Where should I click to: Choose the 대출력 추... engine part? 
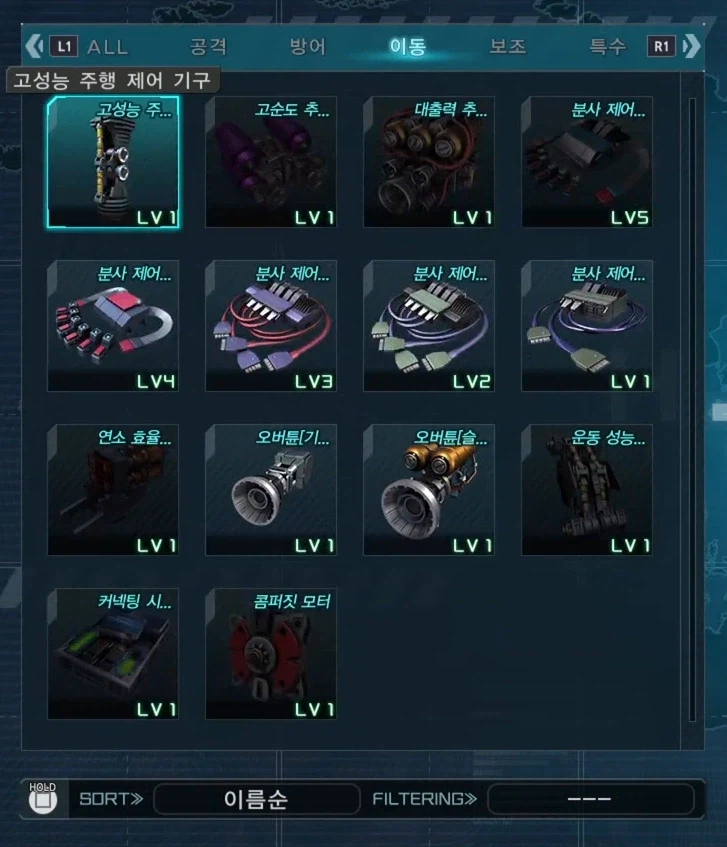[x=429, y=162]
